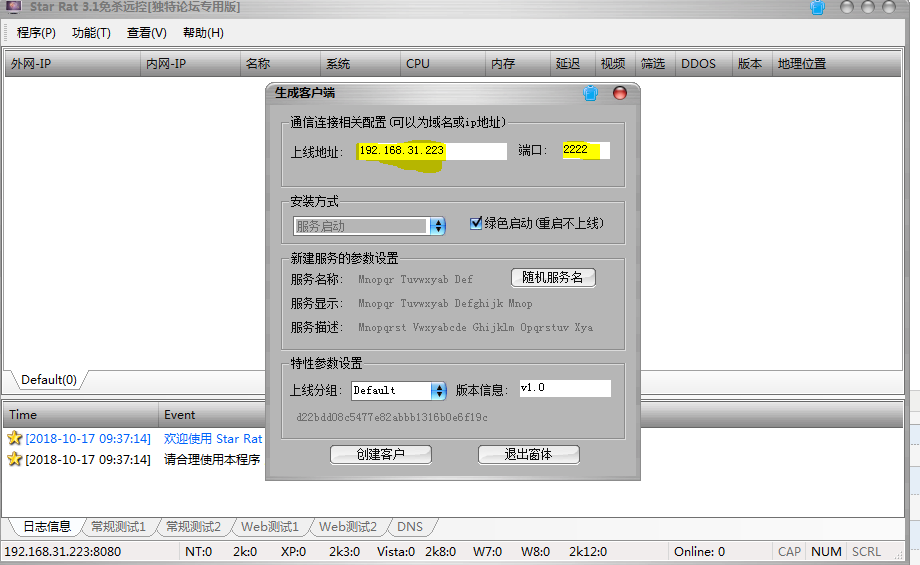Open the 查看(V) menu
The image size is (920, 565).
click(147, 33)
